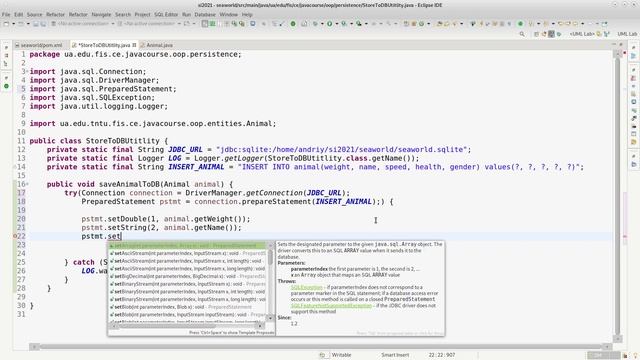This screenshot has width=640, height=360.
Task: Open the File menu
Action: click(6, 14)
